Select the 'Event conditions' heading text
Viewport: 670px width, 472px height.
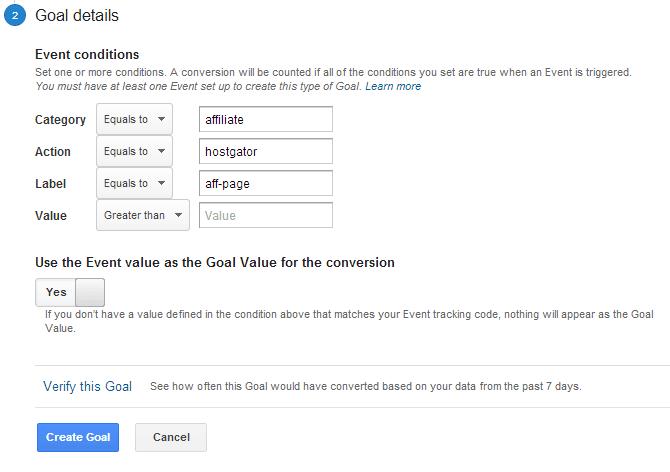tap(87, 54)
